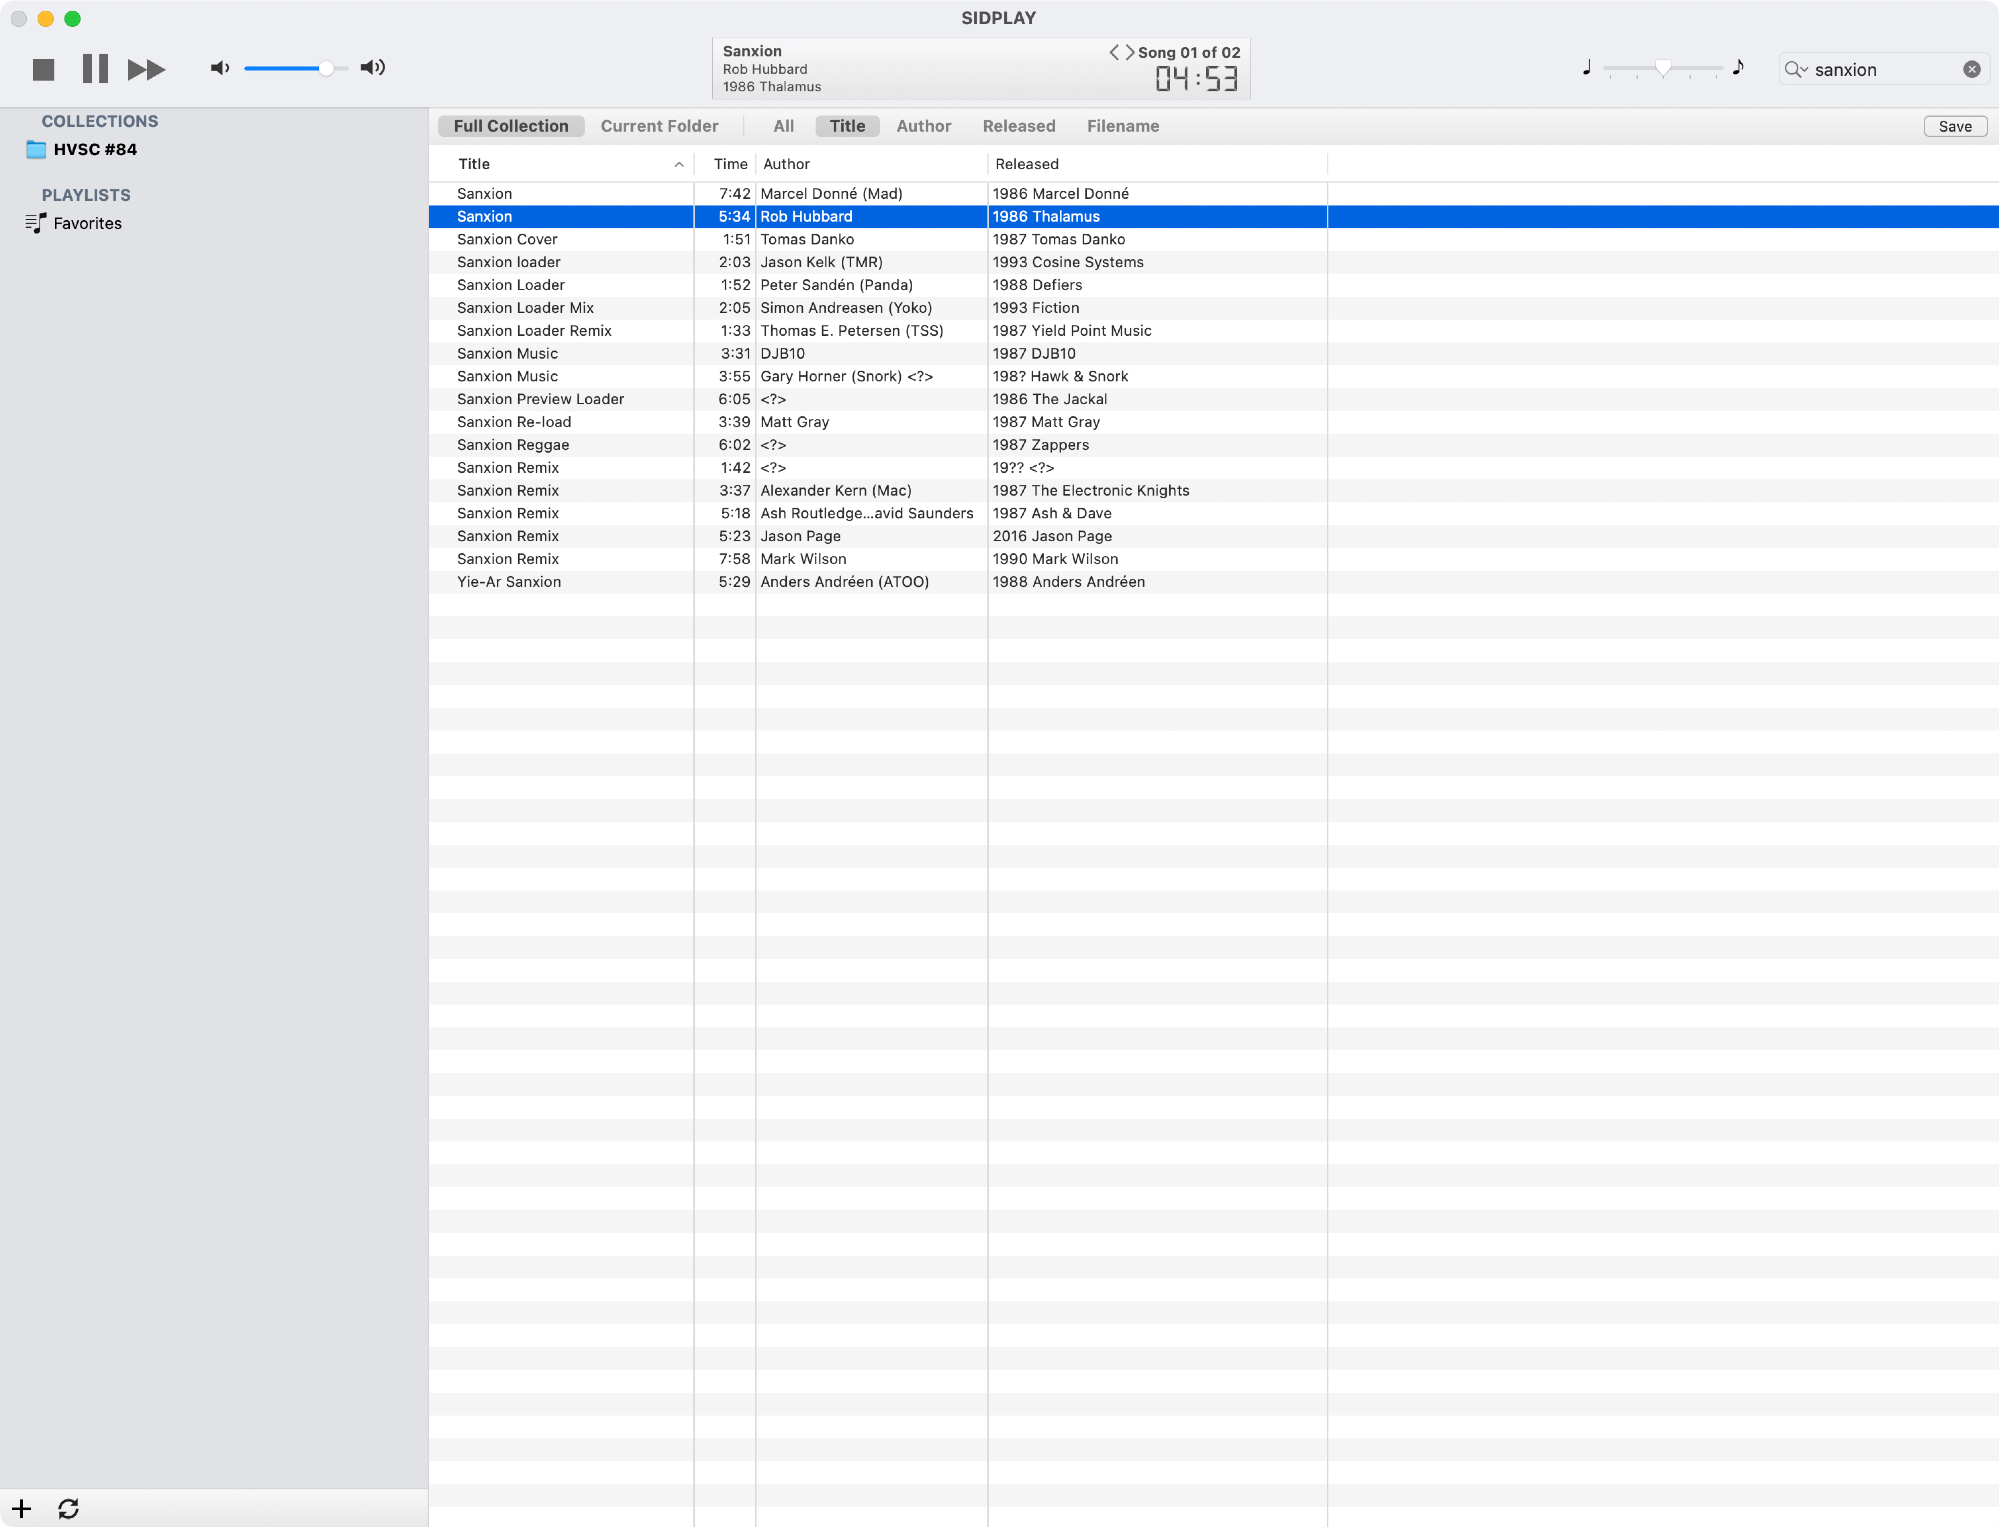Image resolution: width=1999 pixels, height=1527 pixels.
Task: Filter search by Filename
Action: coord(1122,126)
